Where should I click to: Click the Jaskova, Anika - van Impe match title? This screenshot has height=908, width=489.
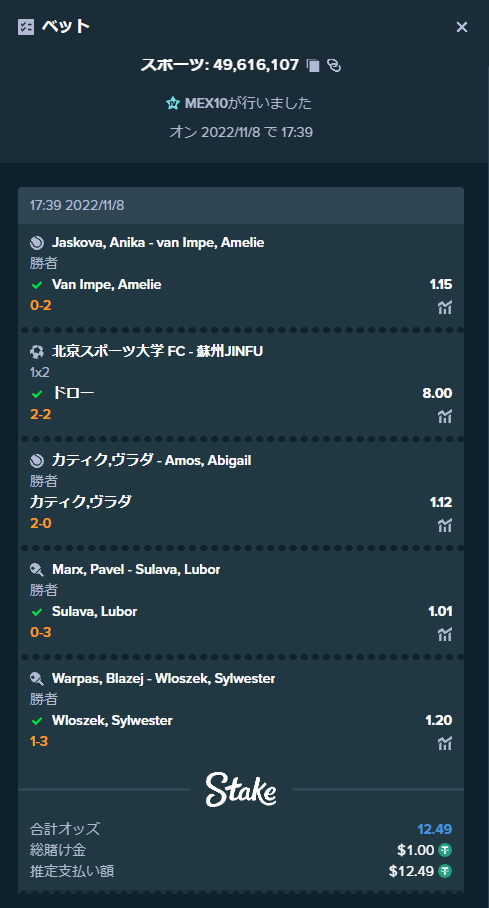point(158,242)
